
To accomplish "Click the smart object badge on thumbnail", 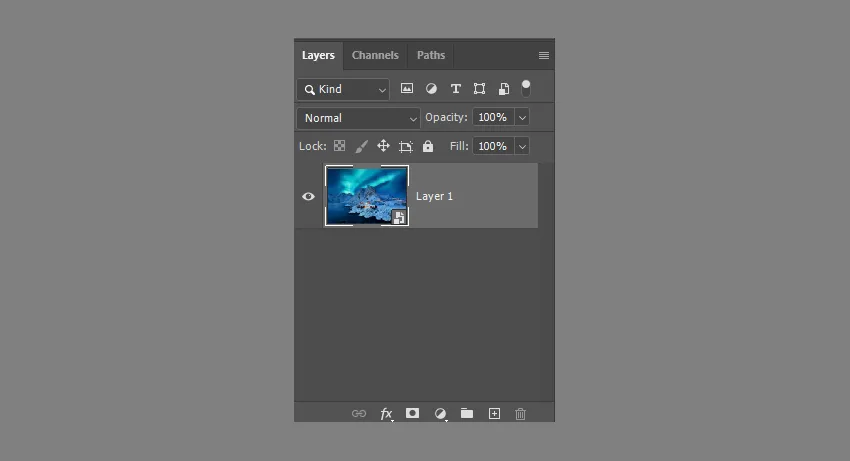I will [399, 217].
